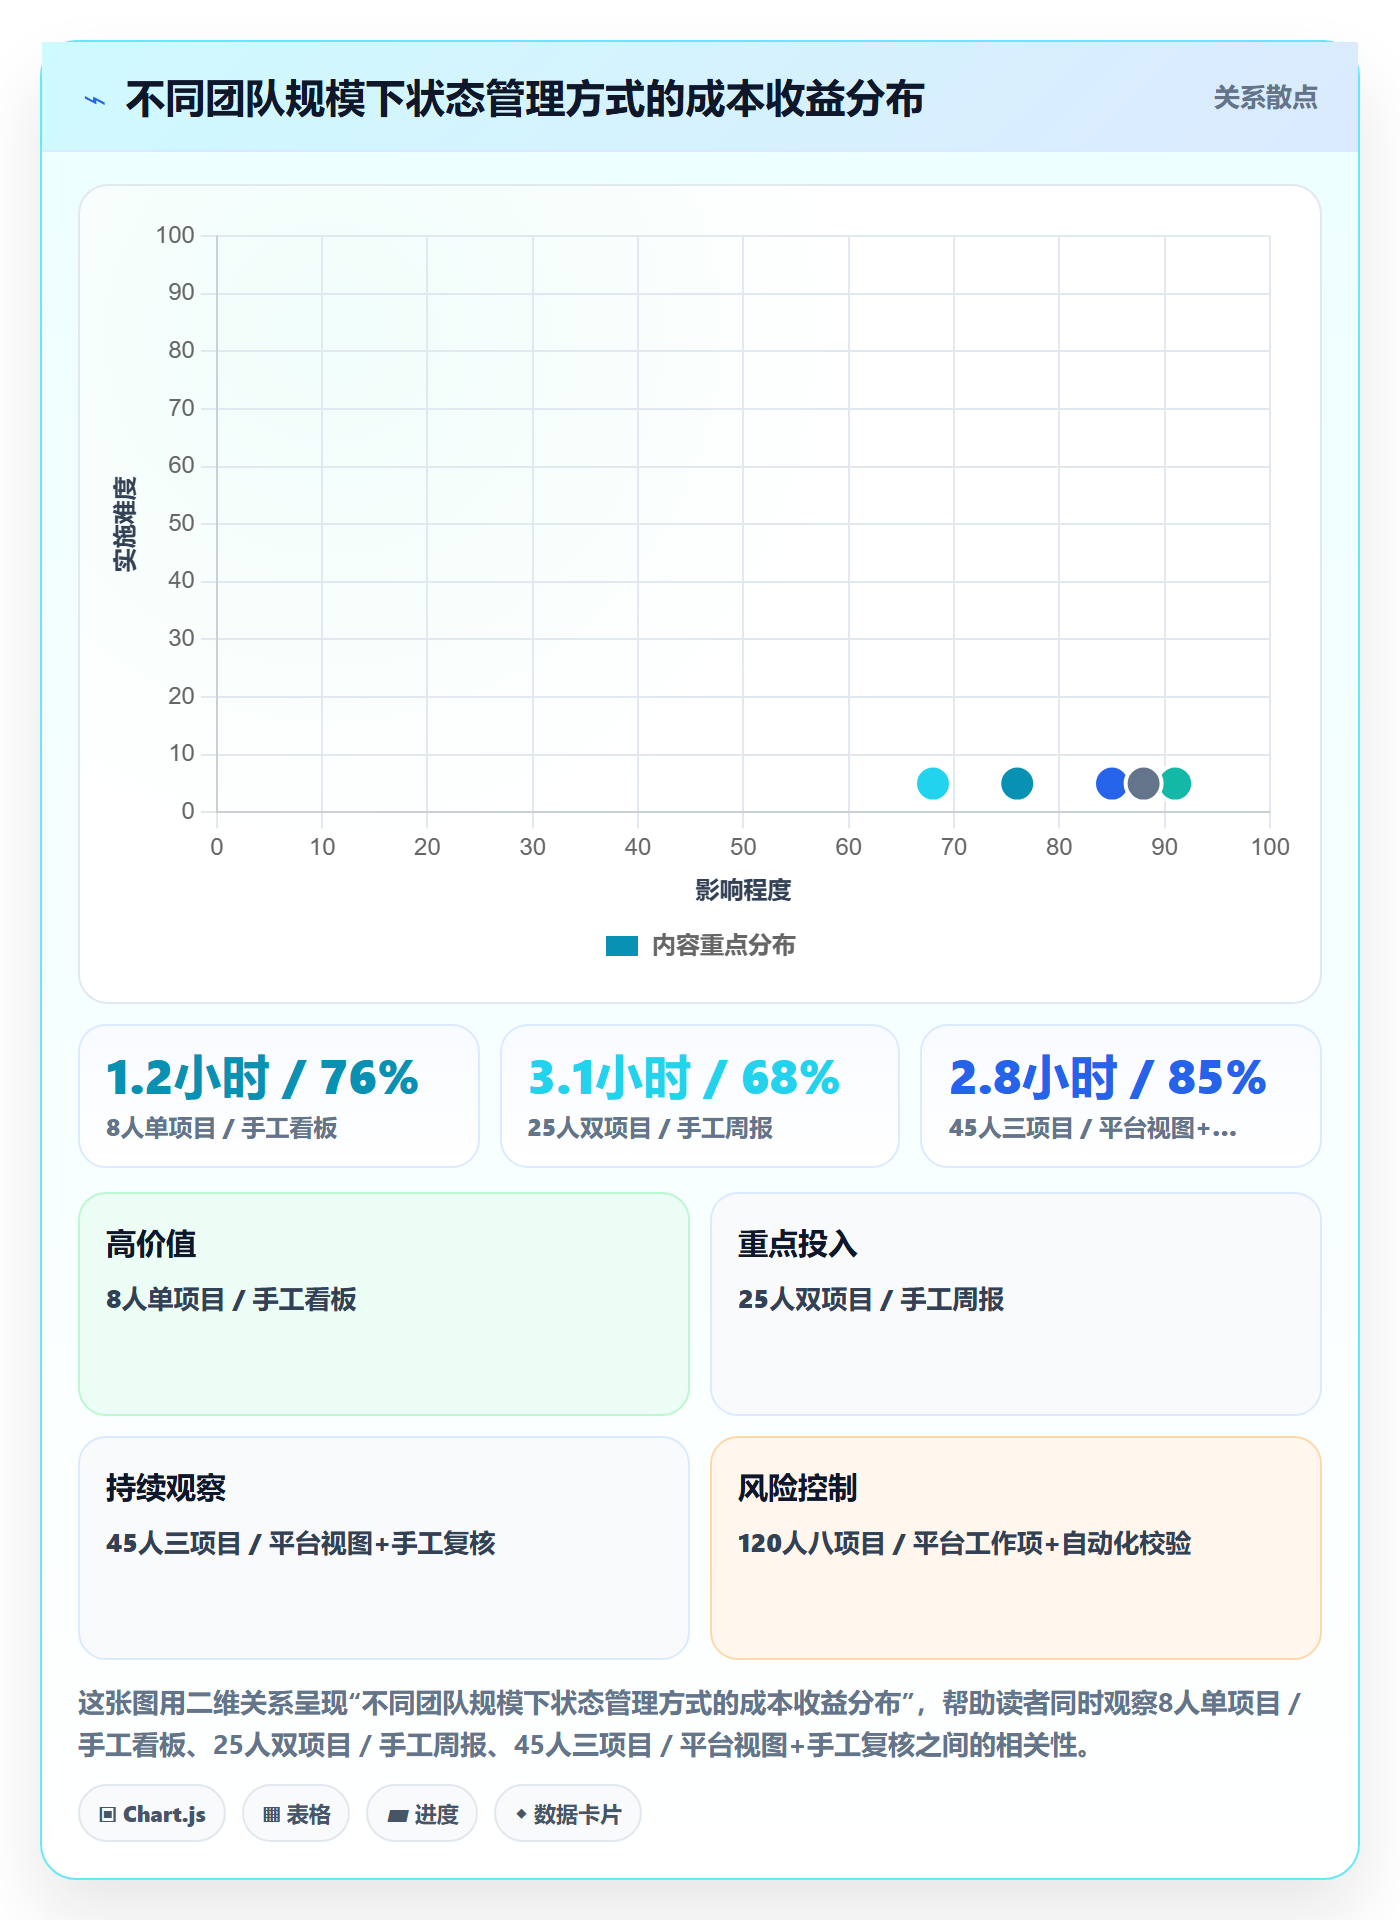Click the 高价值 quadrant card
Image resolution: width=1400 pixels, height=1920 pixels.
(384, 1303)
